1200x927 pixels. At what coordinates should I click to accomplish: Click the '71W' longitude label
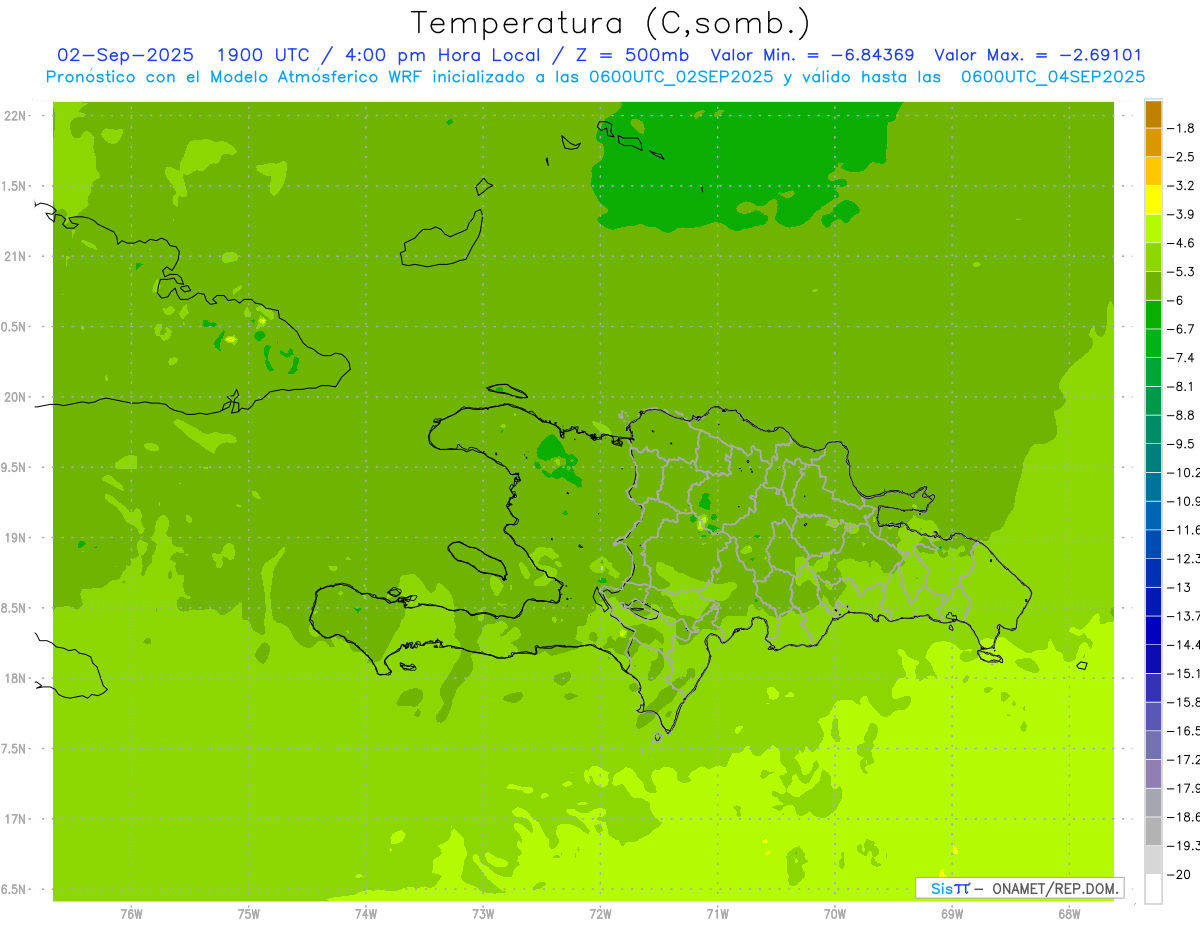pos(717,913)
